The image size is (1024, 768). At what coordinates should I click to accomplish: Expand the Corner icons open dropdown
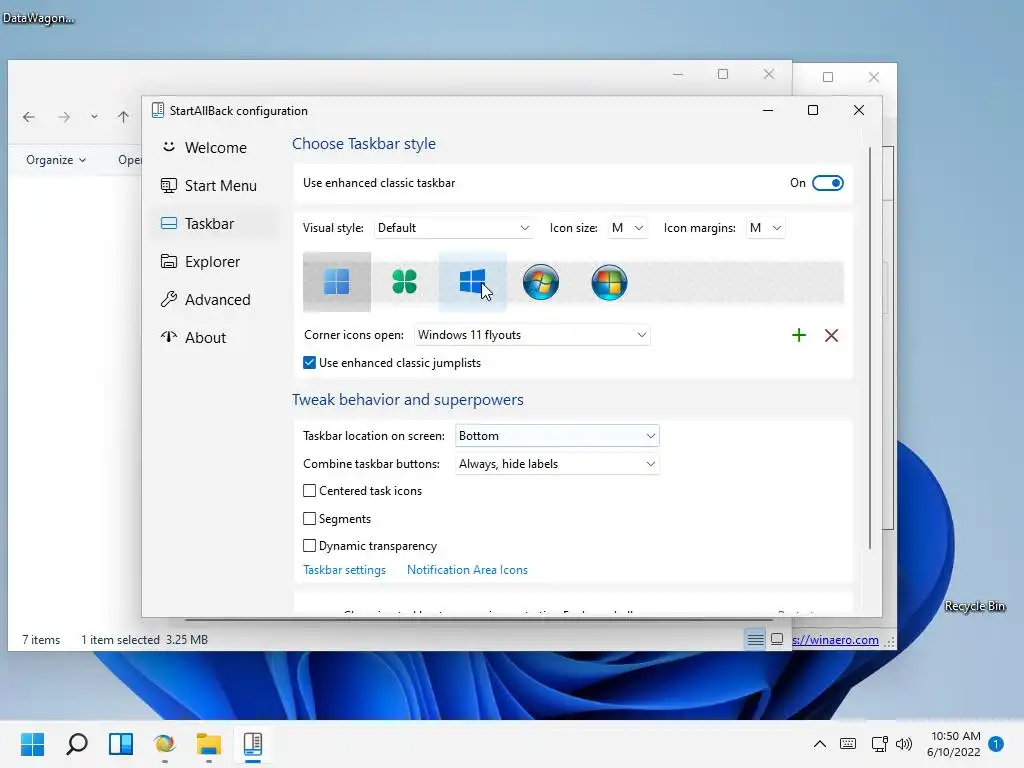pyautogui.click(x=532, y=335)
